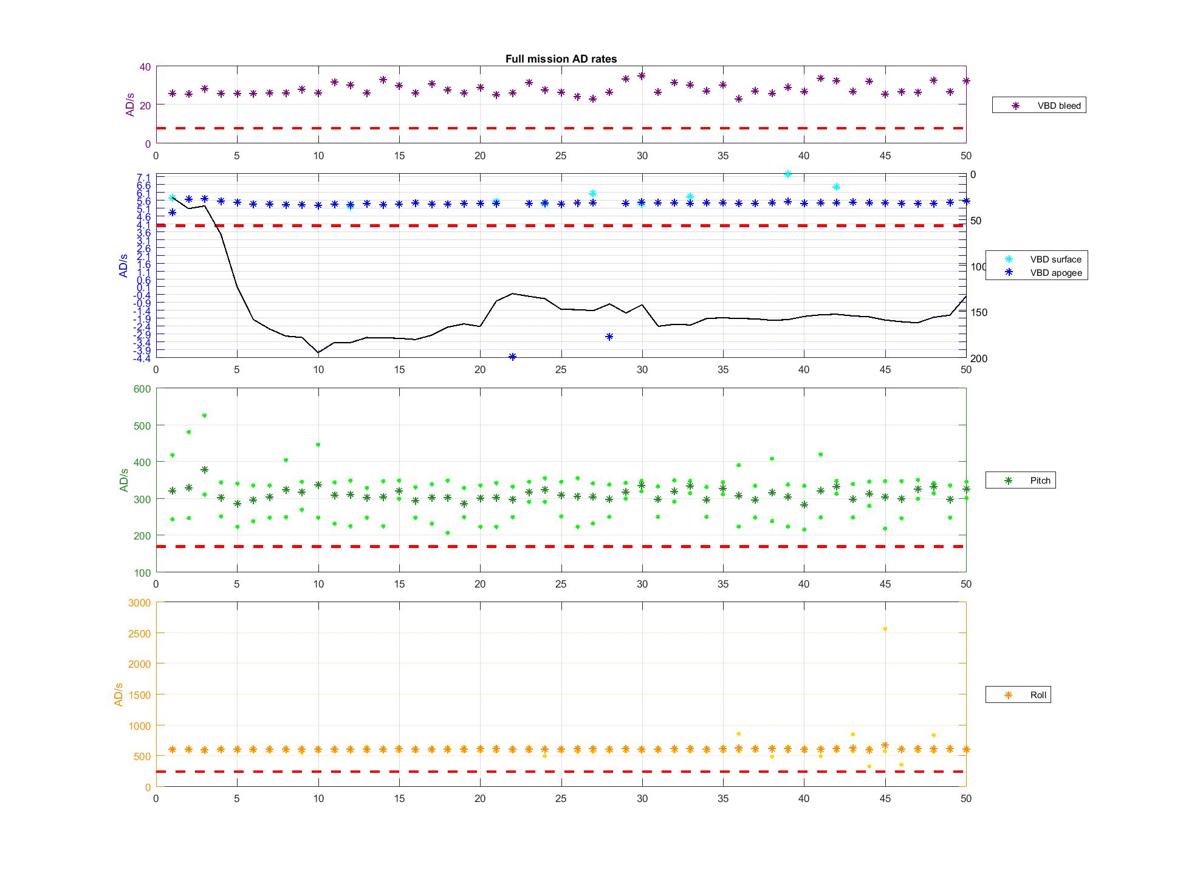
Task: Click the Roll outlier point near 2500
Action: coord(884,629)
